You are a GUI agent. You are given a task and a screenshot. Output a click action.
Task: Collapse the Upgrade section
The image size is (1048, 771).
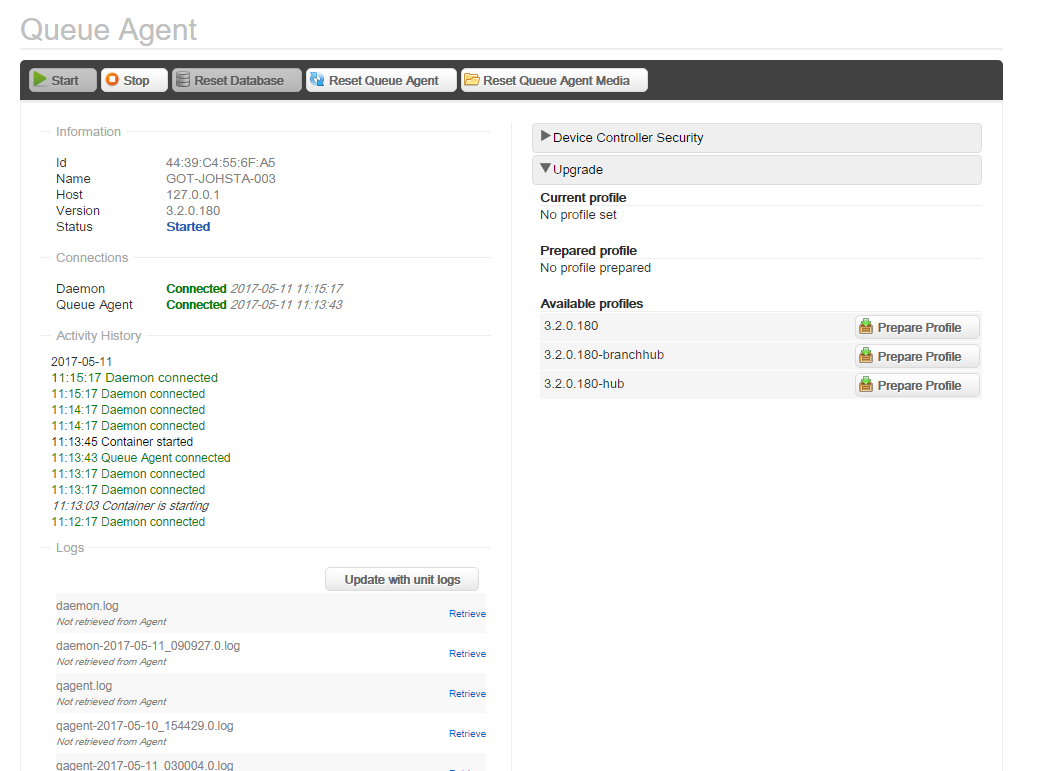546,169
